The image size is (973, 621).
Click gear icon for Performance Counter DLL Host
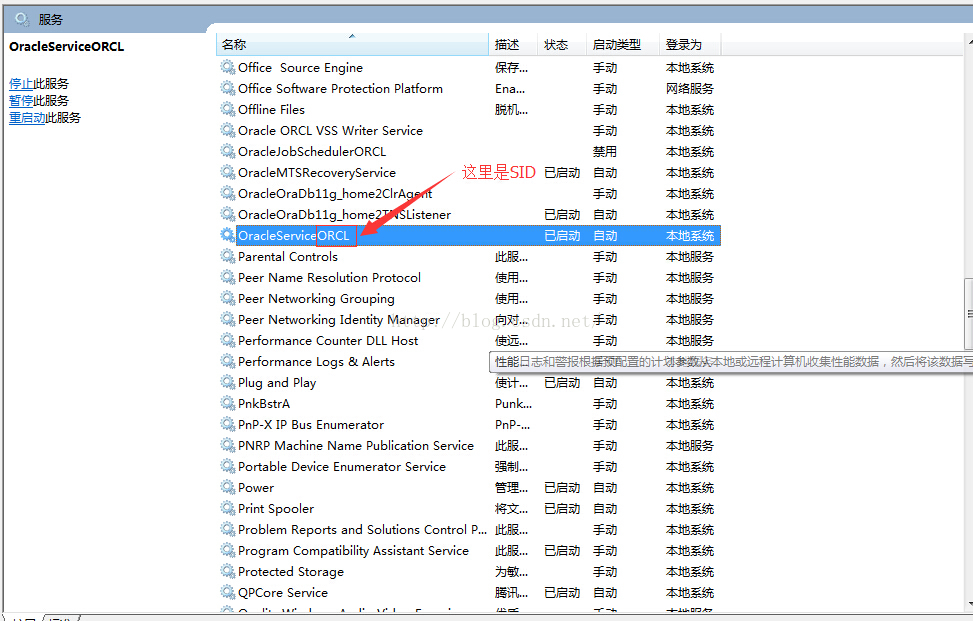[228, 341]
